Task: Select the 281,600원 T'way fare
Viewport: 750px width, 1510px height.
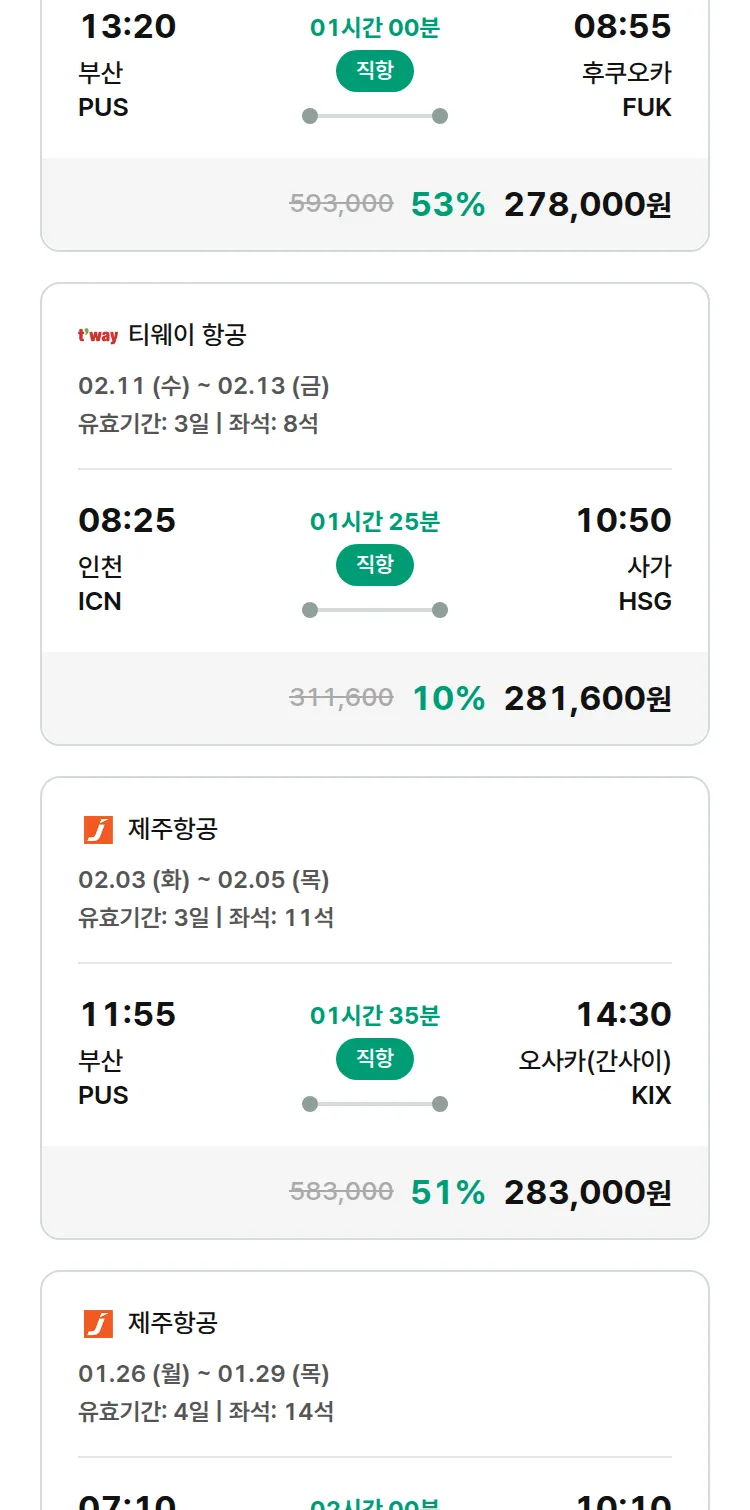Action: [587, 699]
